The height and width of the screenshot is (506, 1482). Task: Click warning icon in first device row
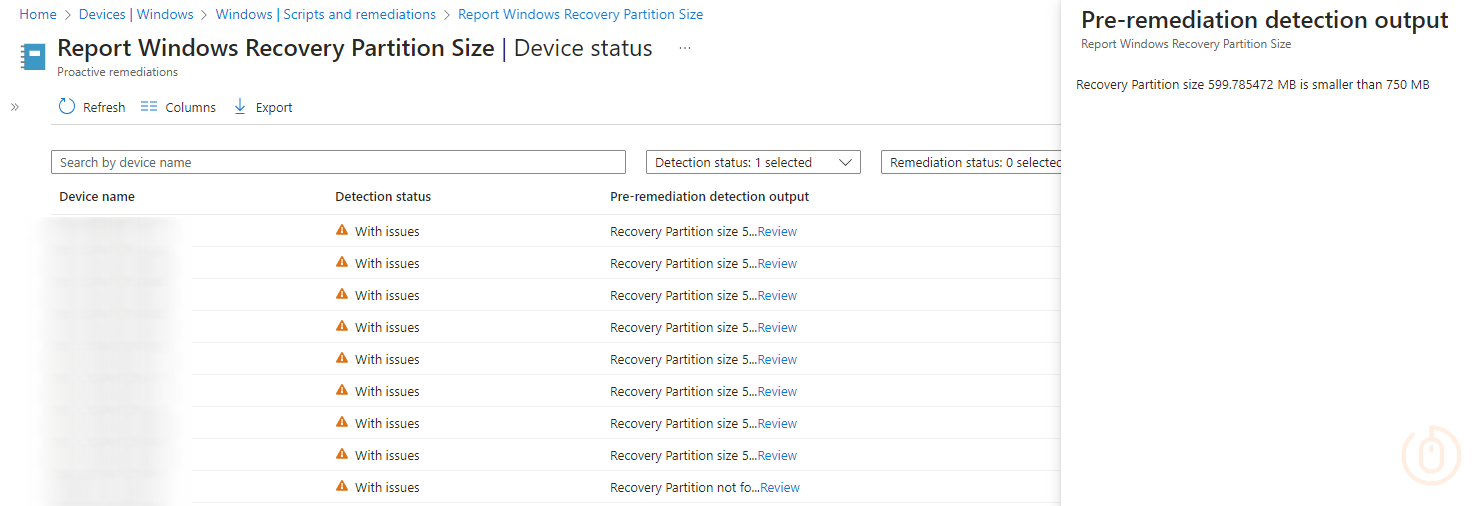[342, 231]
